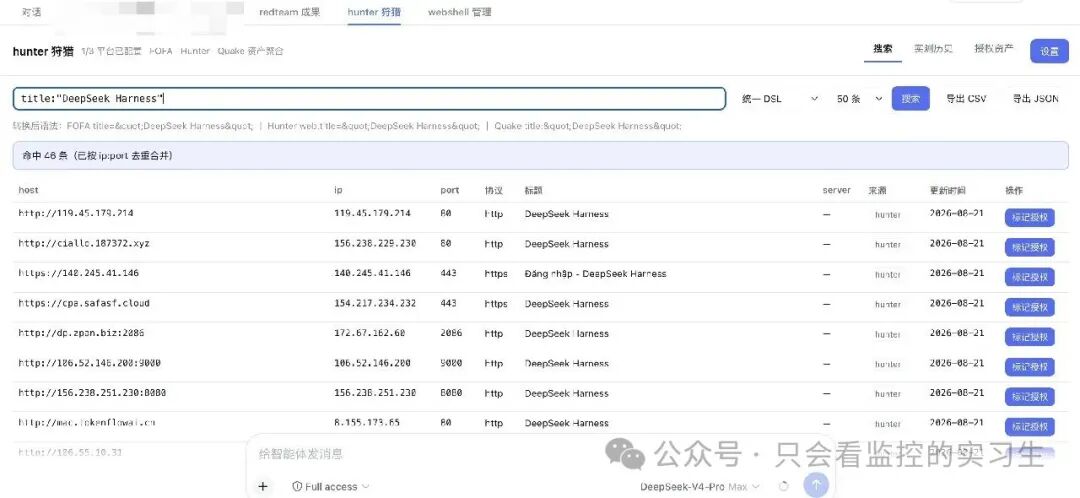
Task: Click 标记授权 for ciallo.187372.xyz row
Action: point(1029,247)
